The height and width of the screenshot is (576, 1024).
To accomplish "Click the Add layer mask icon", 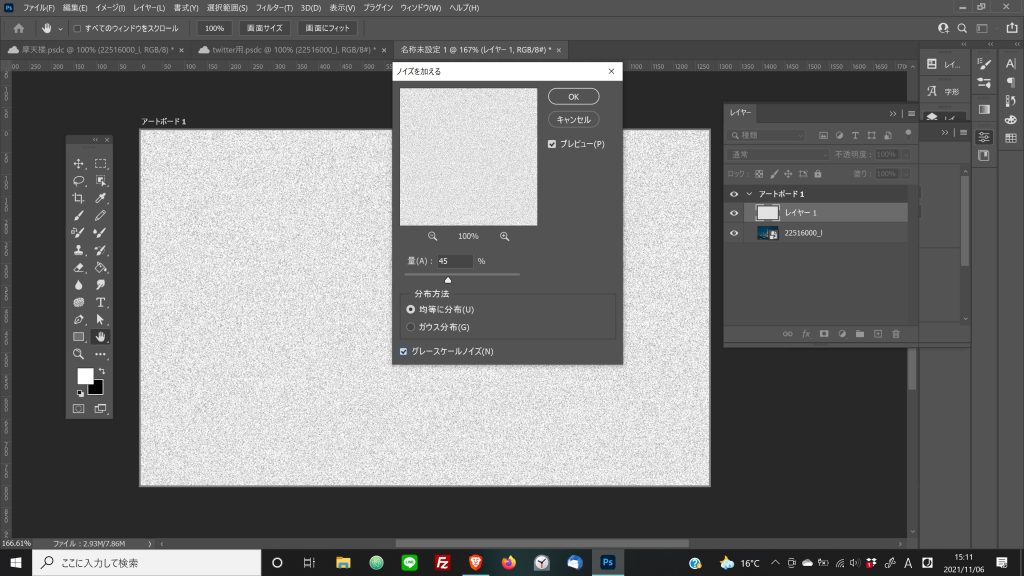I will tap(823, 333).
